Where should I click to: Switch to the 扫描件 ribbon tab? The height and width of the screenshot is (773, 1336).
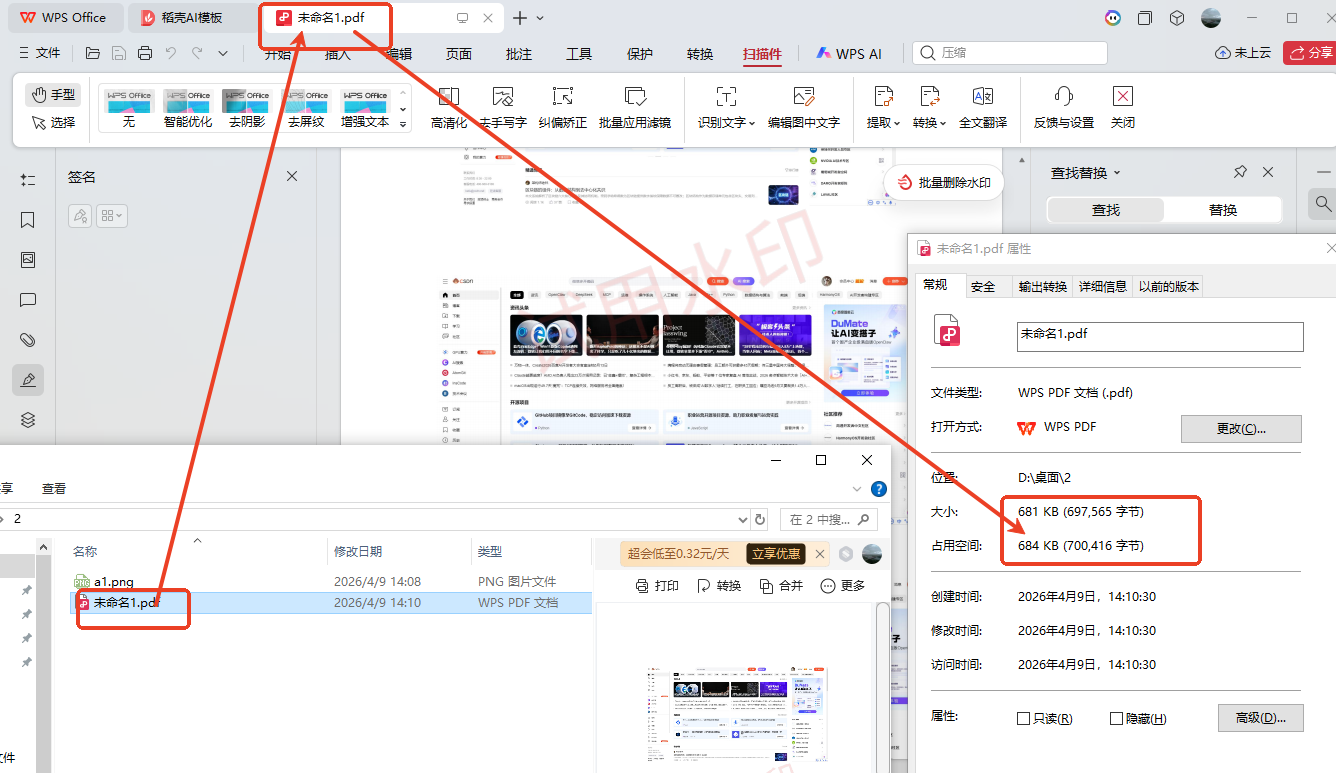(x=762, y=54)
